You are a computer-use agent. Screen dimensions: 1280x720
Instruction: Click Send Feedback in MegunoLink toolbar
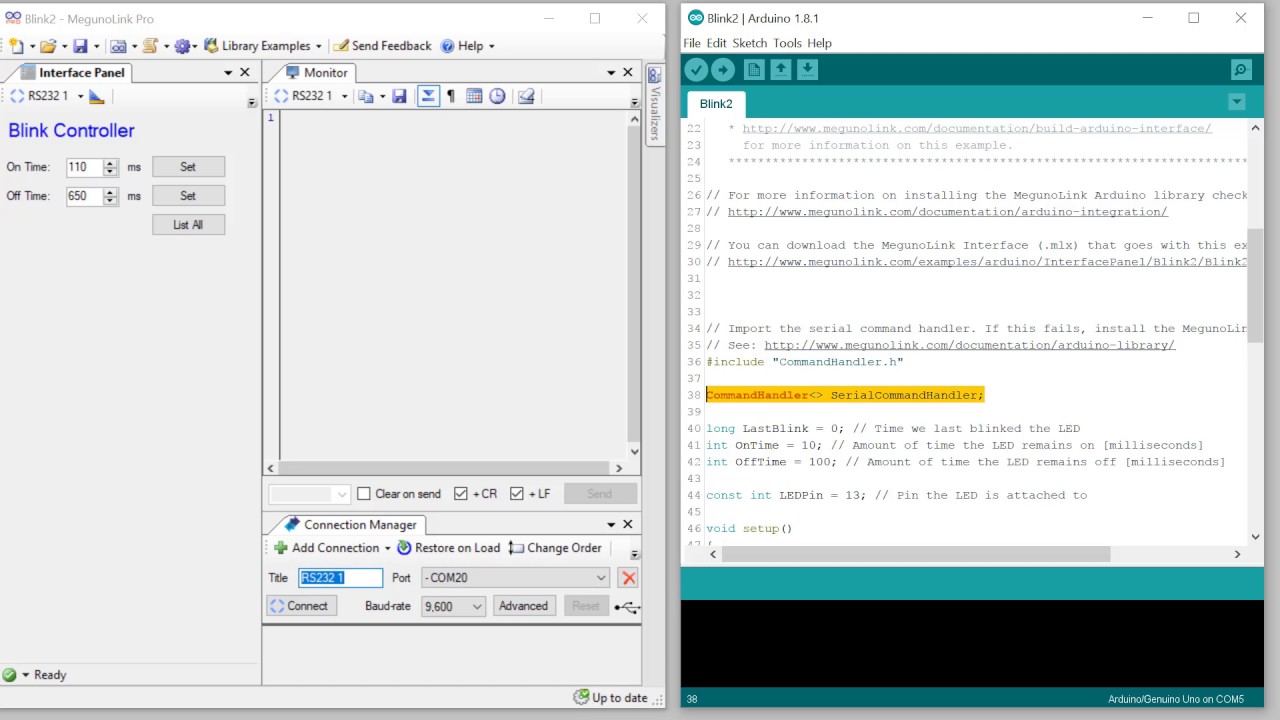click(x=381, y=46)
